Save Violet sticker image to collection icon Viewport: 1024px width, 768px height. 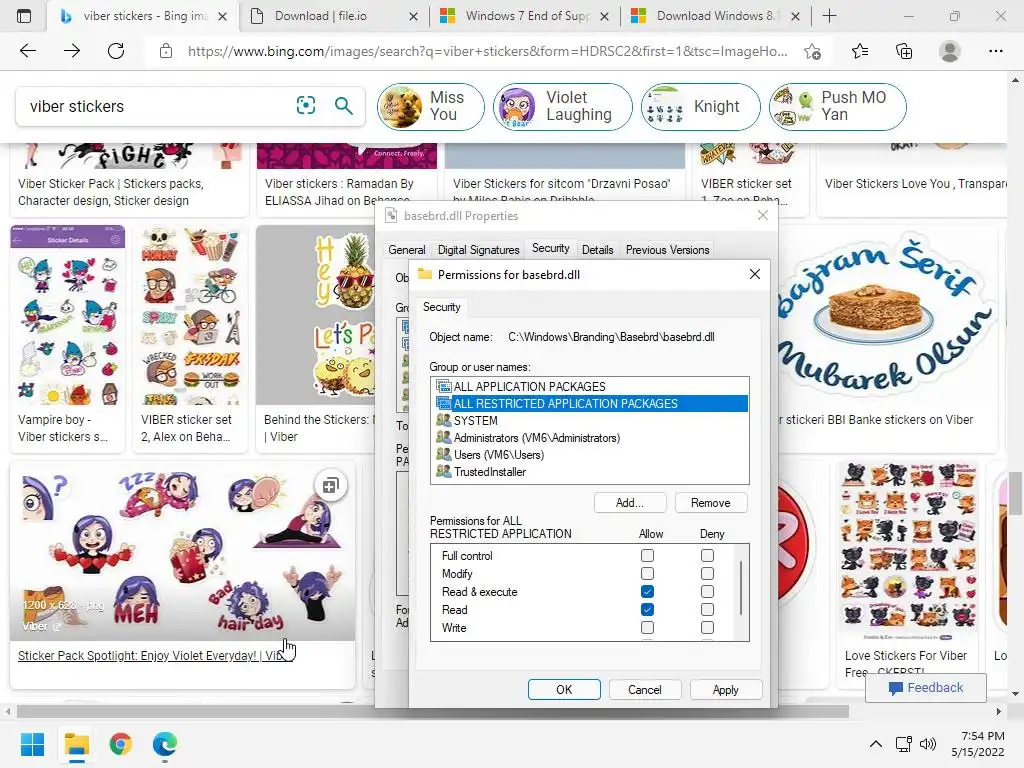(330, 486)
